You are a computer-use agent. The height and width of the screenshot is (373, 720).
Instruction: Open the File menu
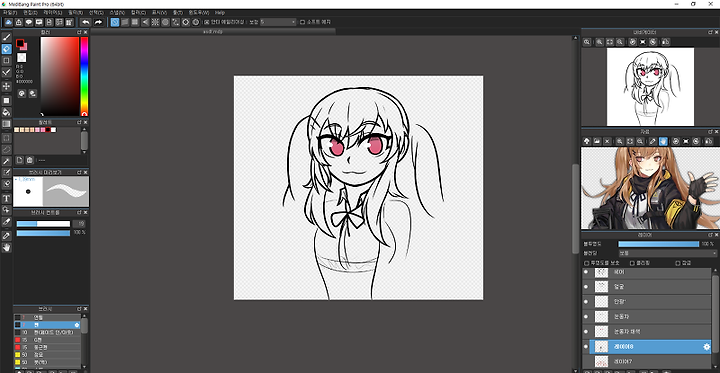point(10,13)
